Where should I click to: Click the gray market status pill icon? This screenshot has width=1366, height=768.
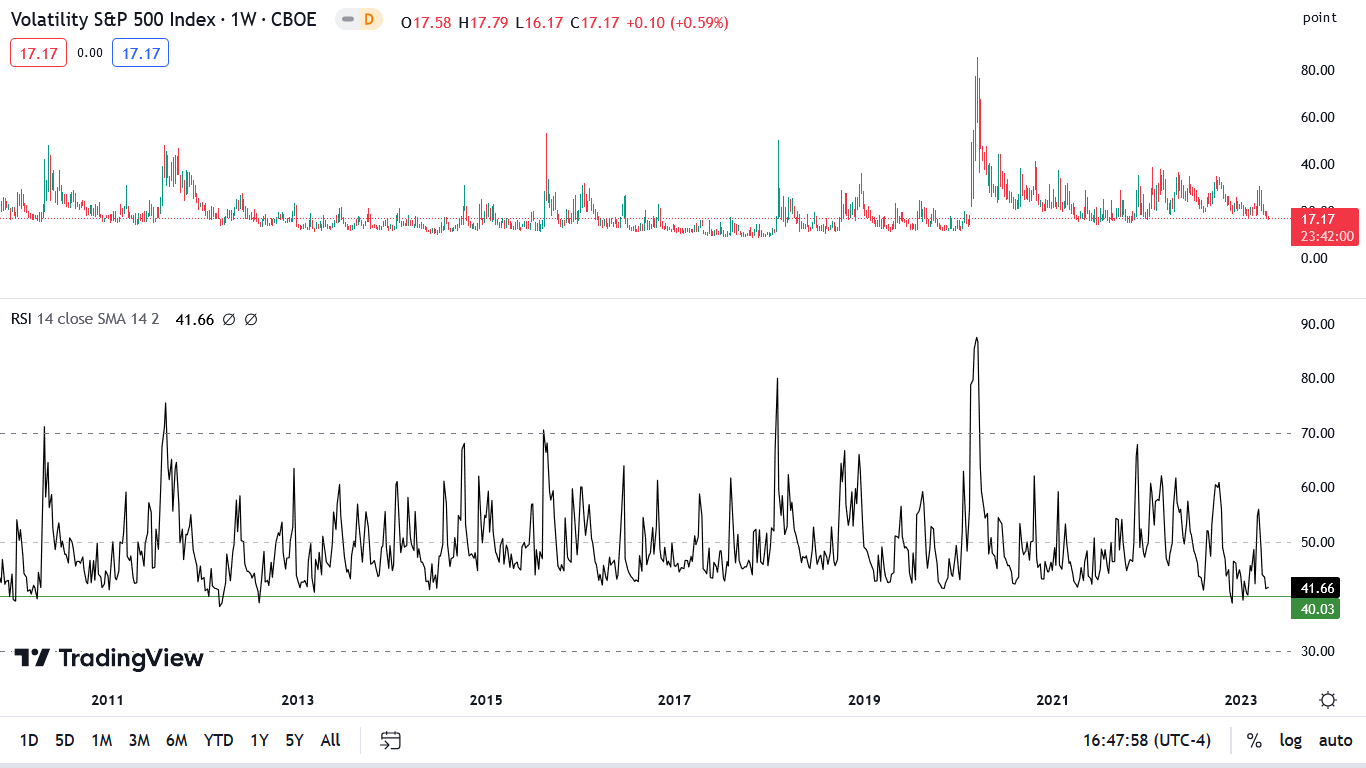click(x=347, y=20)
